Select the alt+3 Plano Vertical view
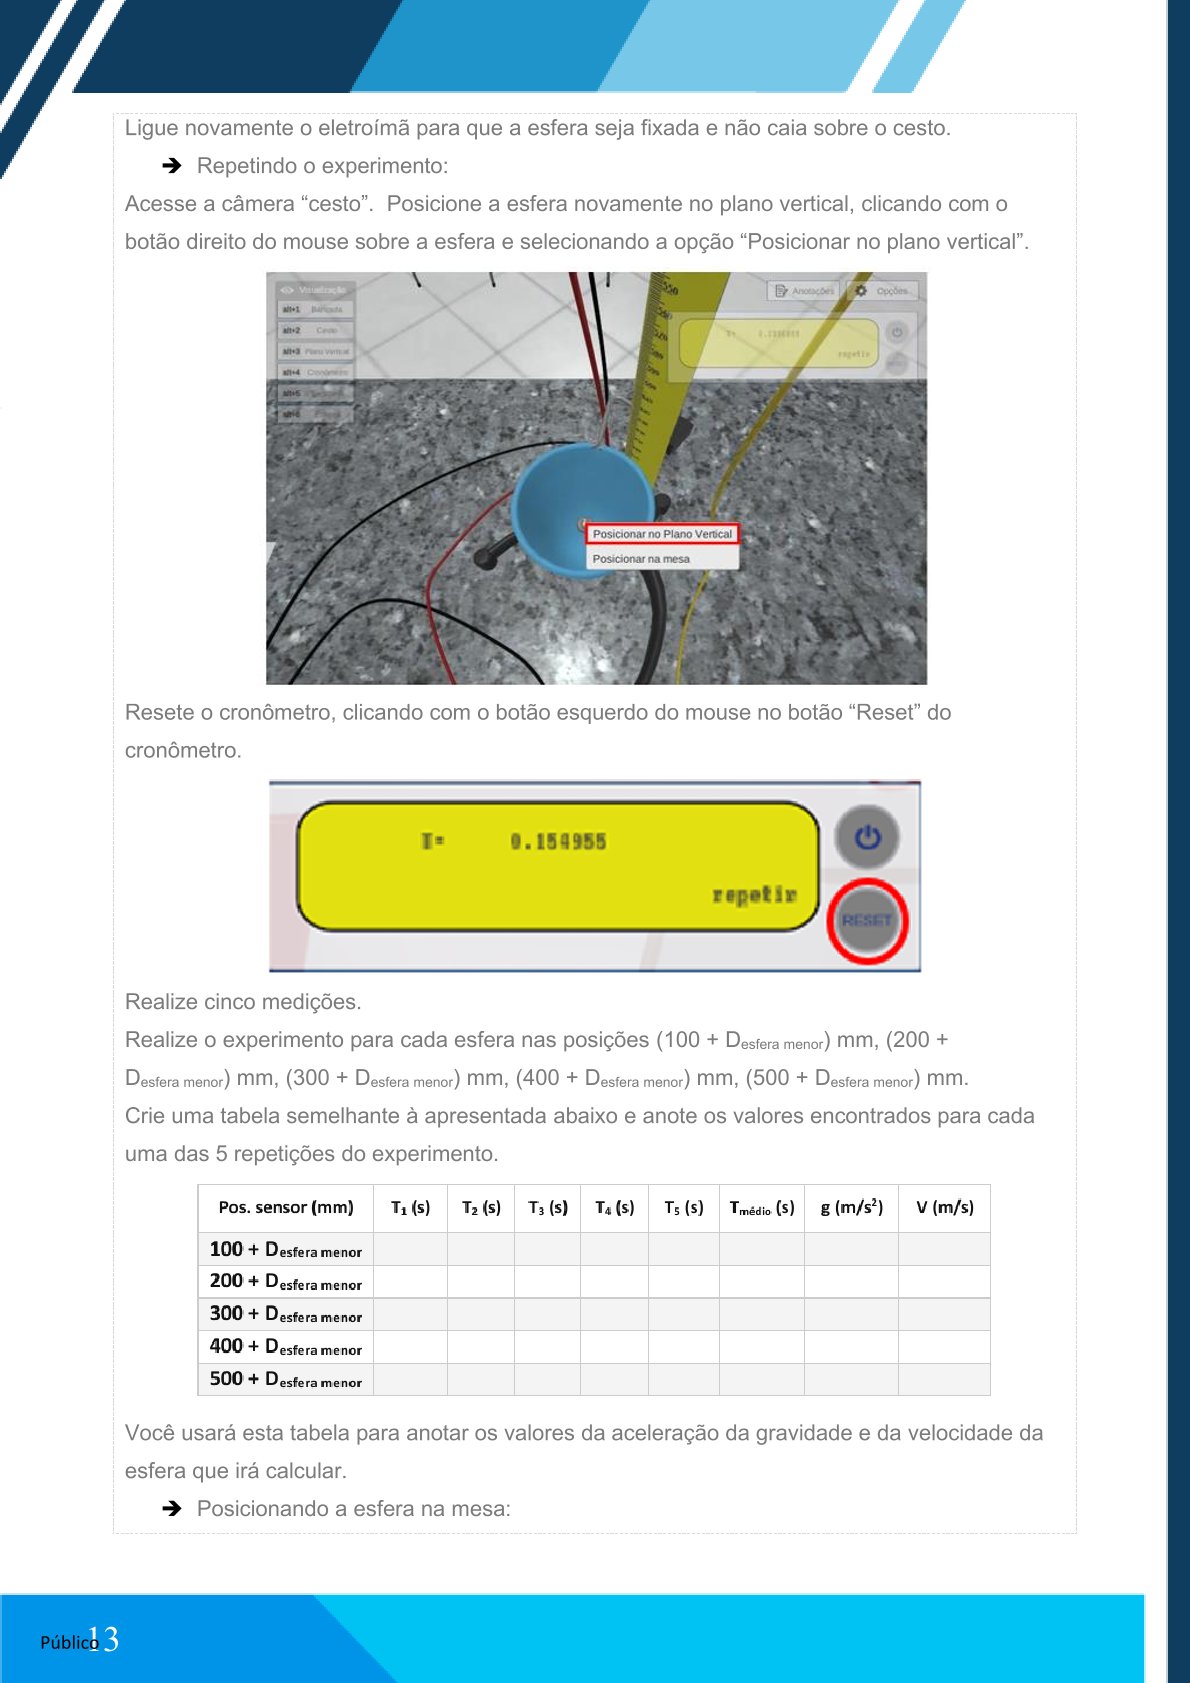The height and width of the screenshot is (1683, 1190). tap(314, 352)
